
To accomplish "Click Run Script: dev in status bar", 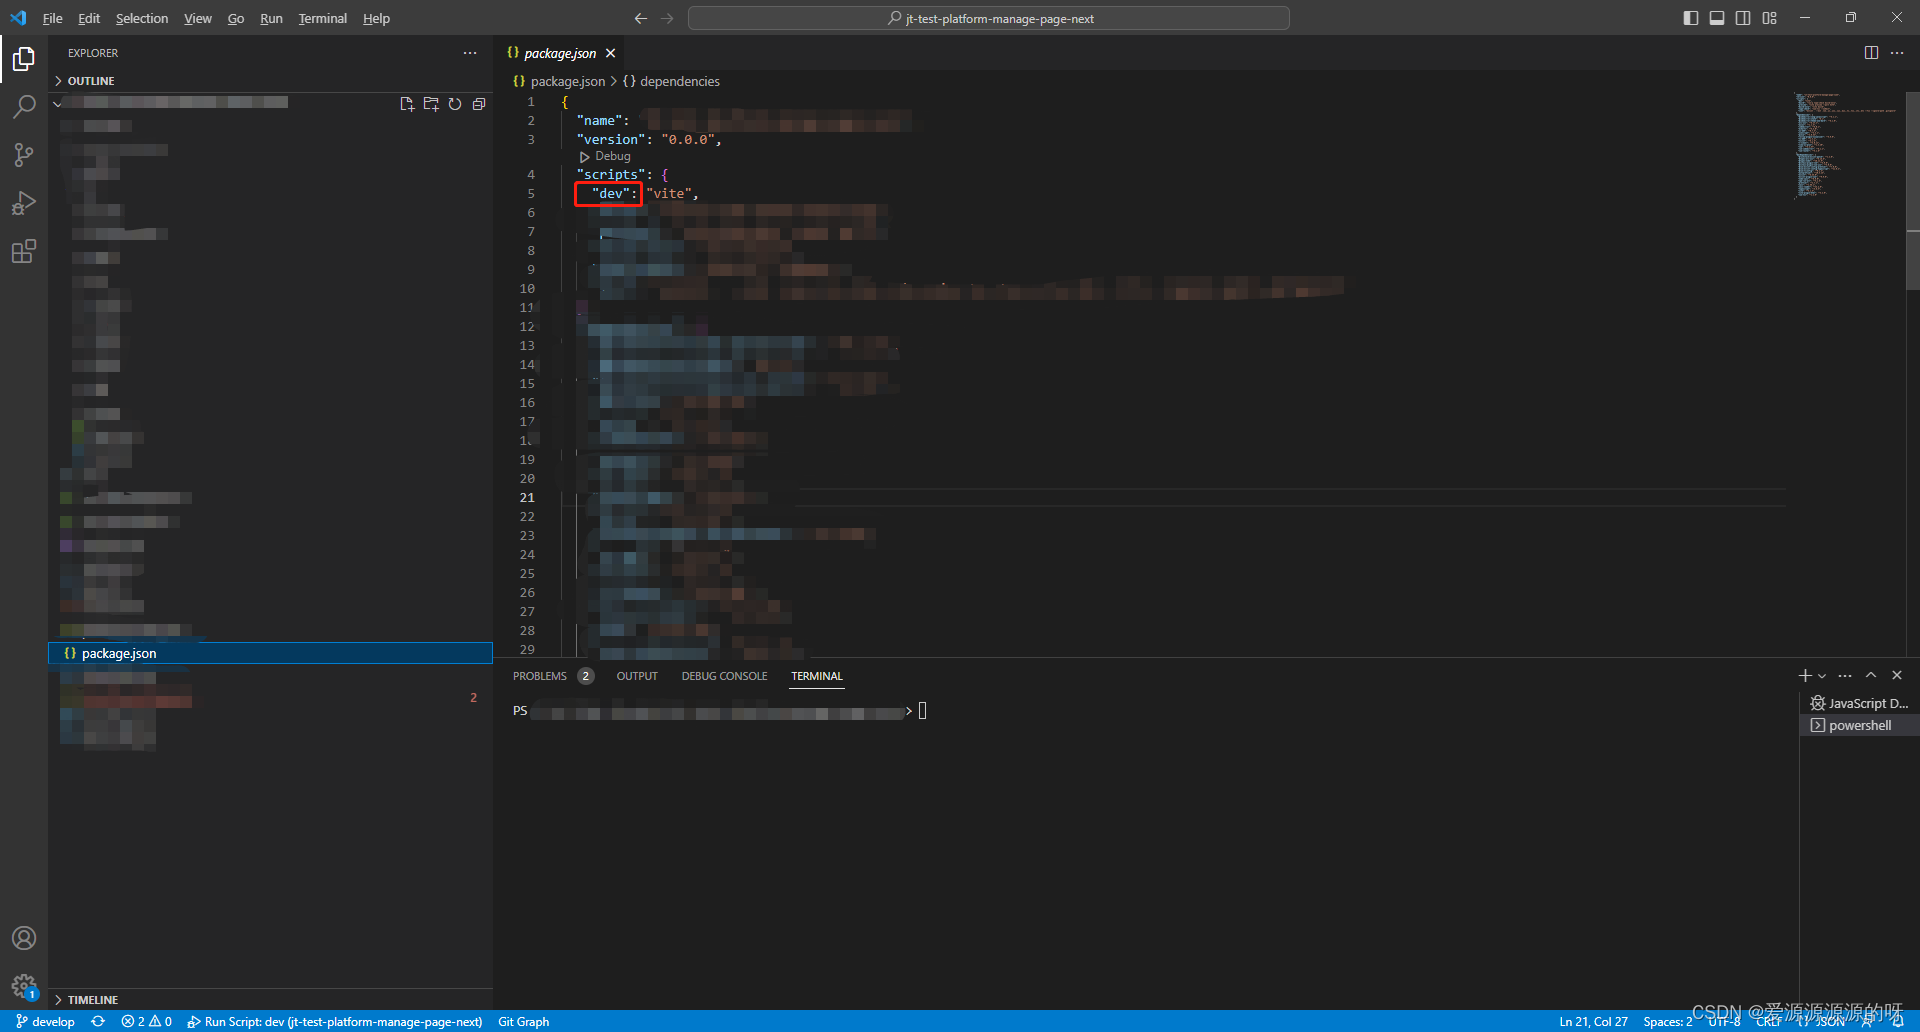I will [335, 1021].
